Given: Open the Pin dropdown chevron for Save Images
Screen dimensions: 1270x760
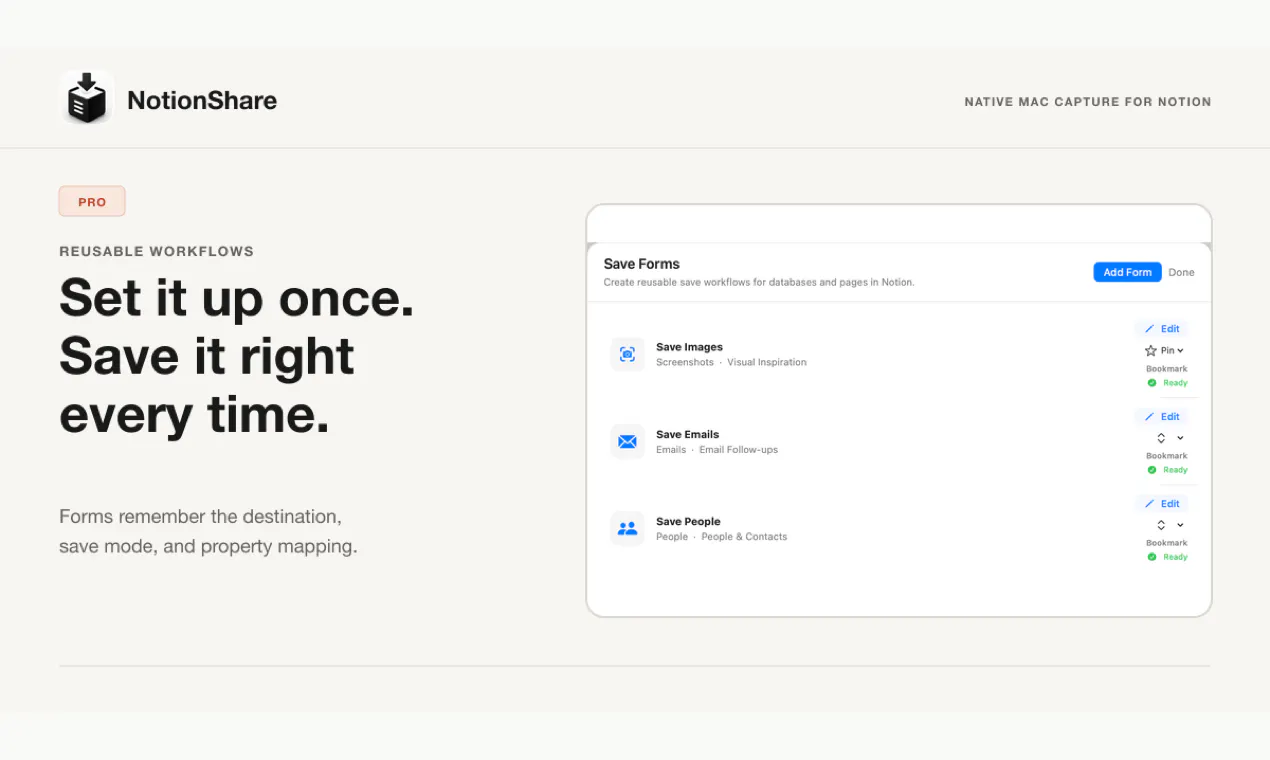Looking at the screenshot, I should tap(1181, 351).
